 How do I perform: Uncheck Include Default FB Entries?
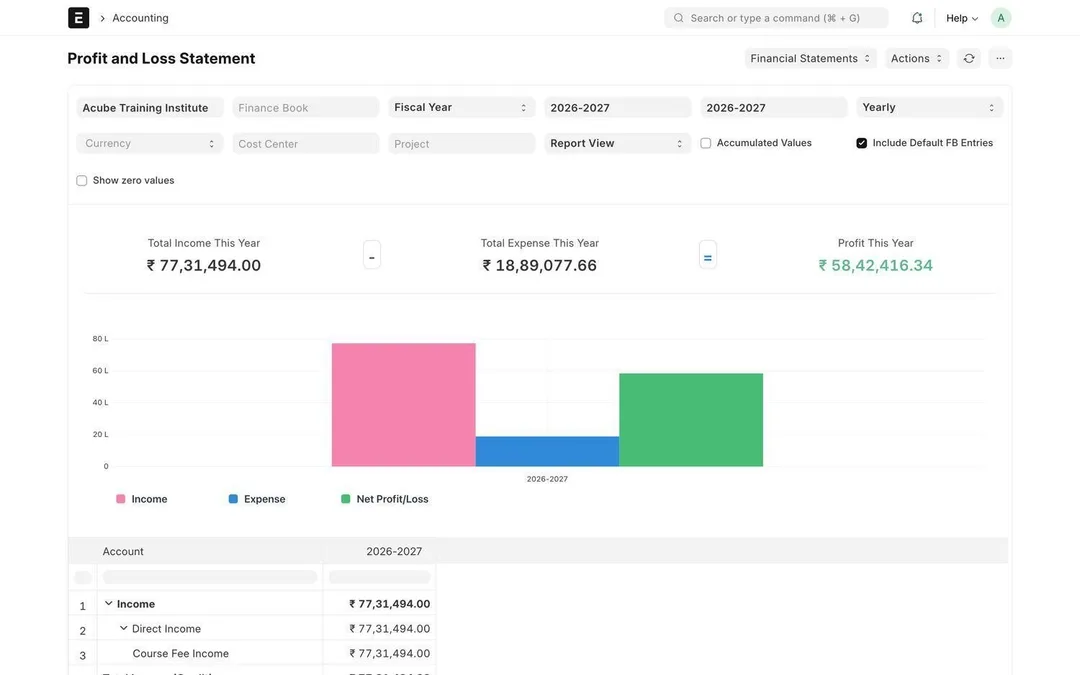coord(861,143)
